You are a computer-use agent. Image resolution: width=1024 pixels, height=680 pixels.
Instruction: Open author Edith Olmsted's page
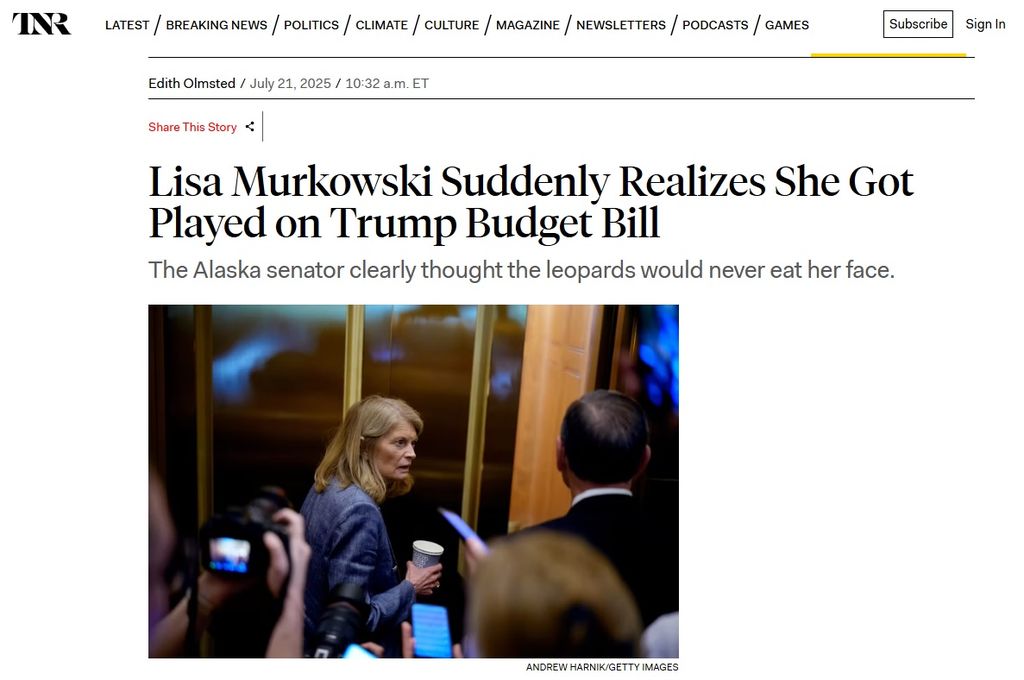[x=191, y=84]
